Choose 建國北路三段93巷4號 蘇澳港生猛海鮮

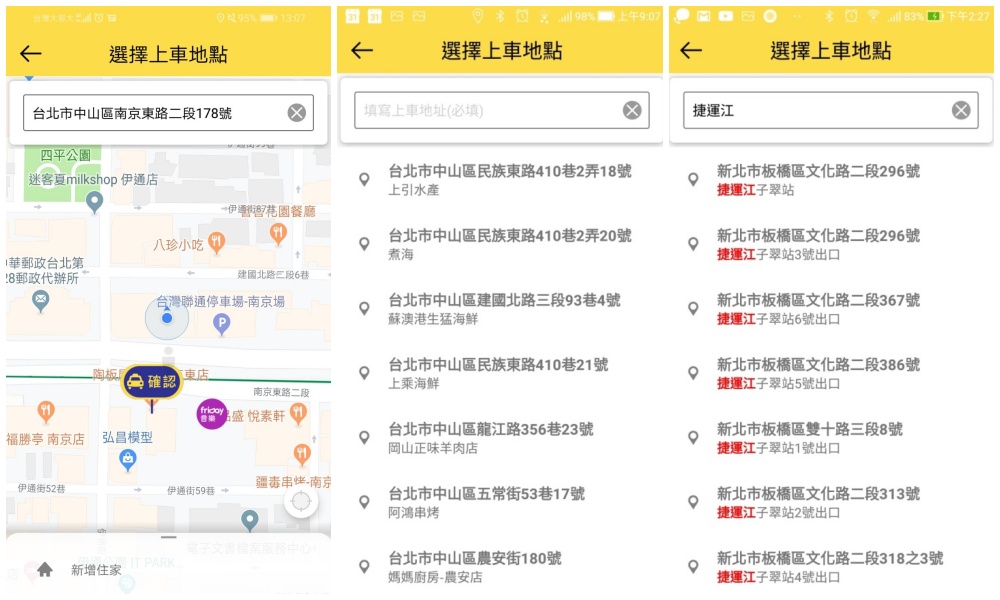(504, 308)
